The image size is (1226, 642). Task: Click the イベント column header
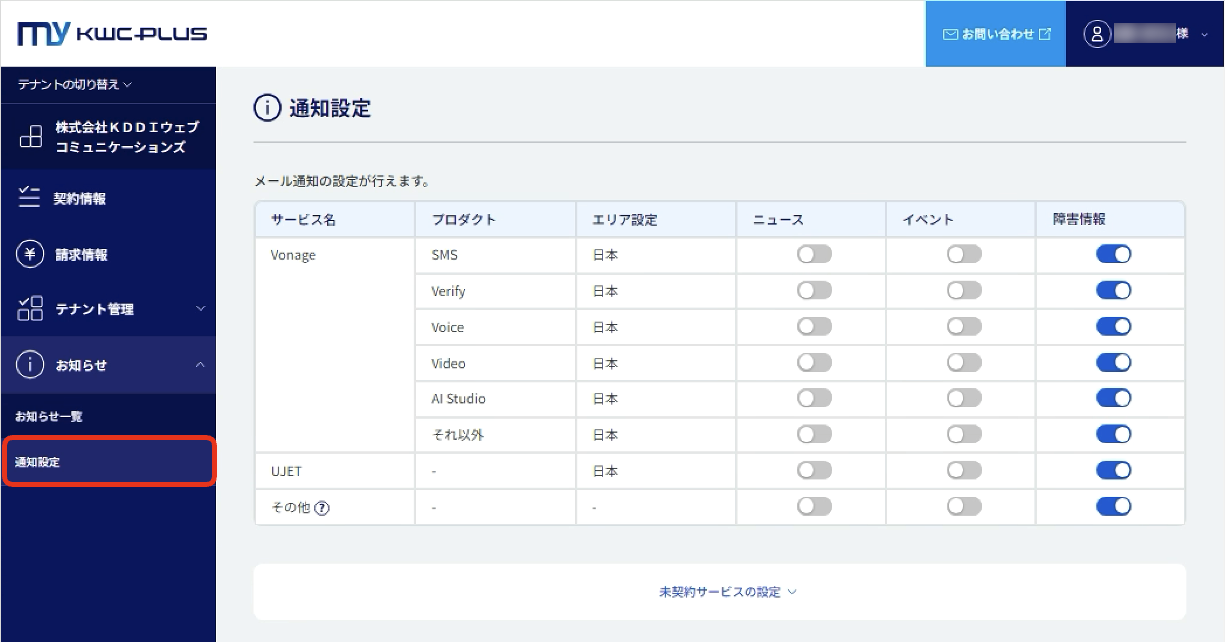(961, 219)
